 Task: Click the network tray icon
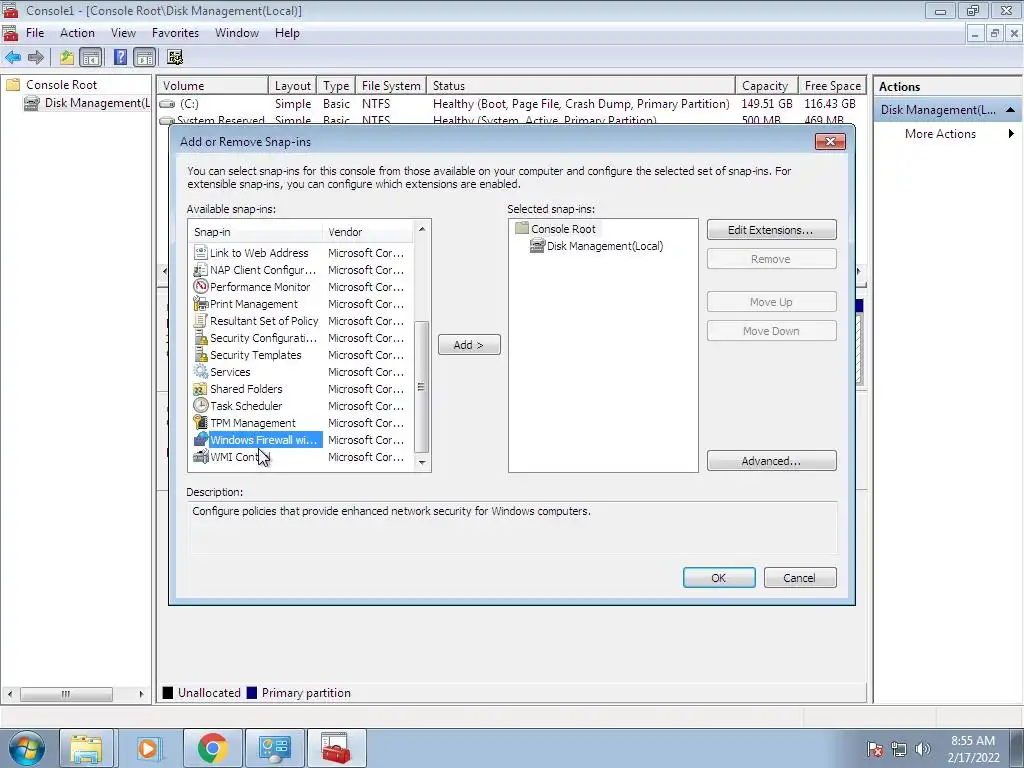(x=899, y=749)
